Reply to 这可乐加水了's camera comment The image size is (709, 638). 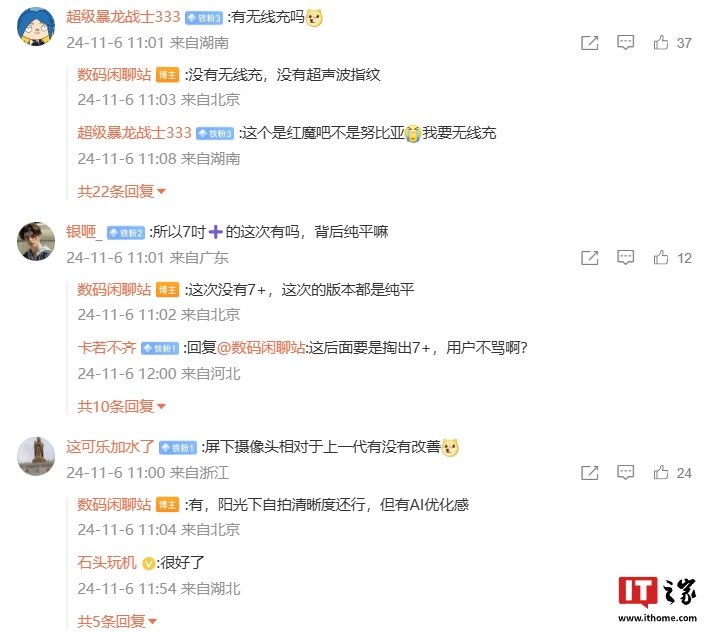click(625, 473)
